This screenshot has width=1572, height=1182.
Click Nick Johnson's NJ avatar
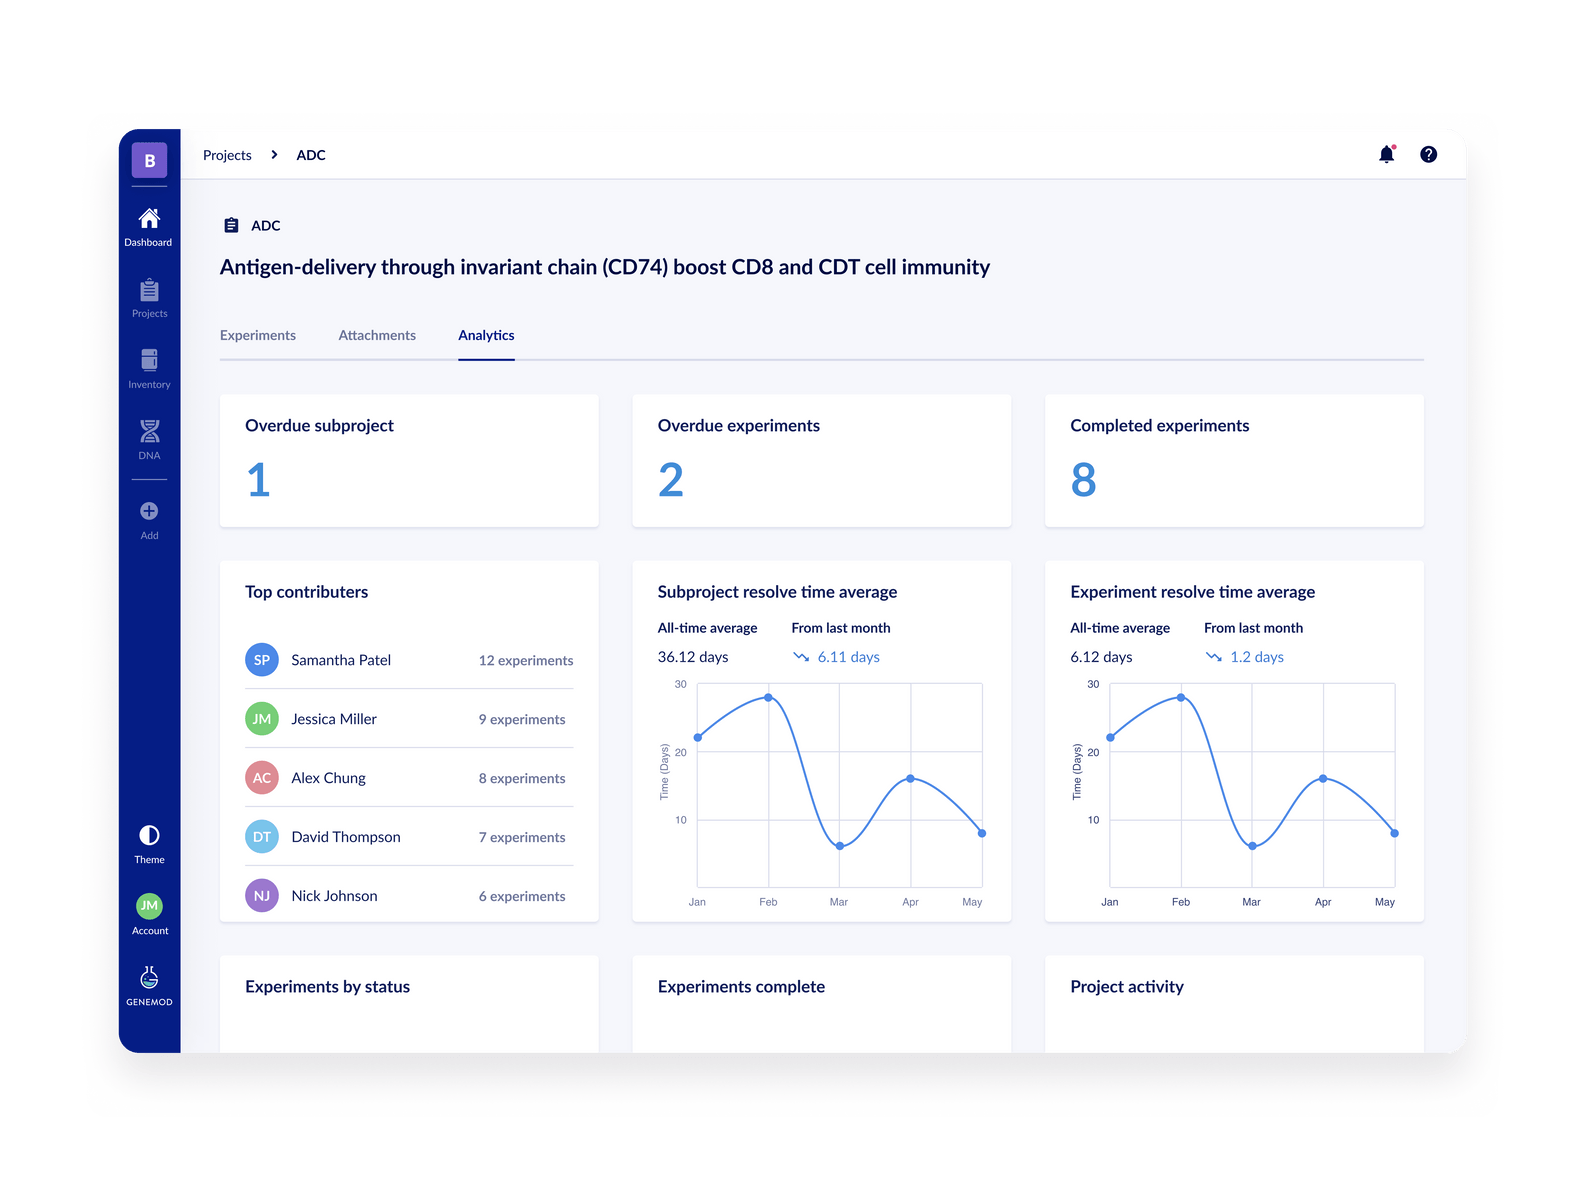point(262,895)
